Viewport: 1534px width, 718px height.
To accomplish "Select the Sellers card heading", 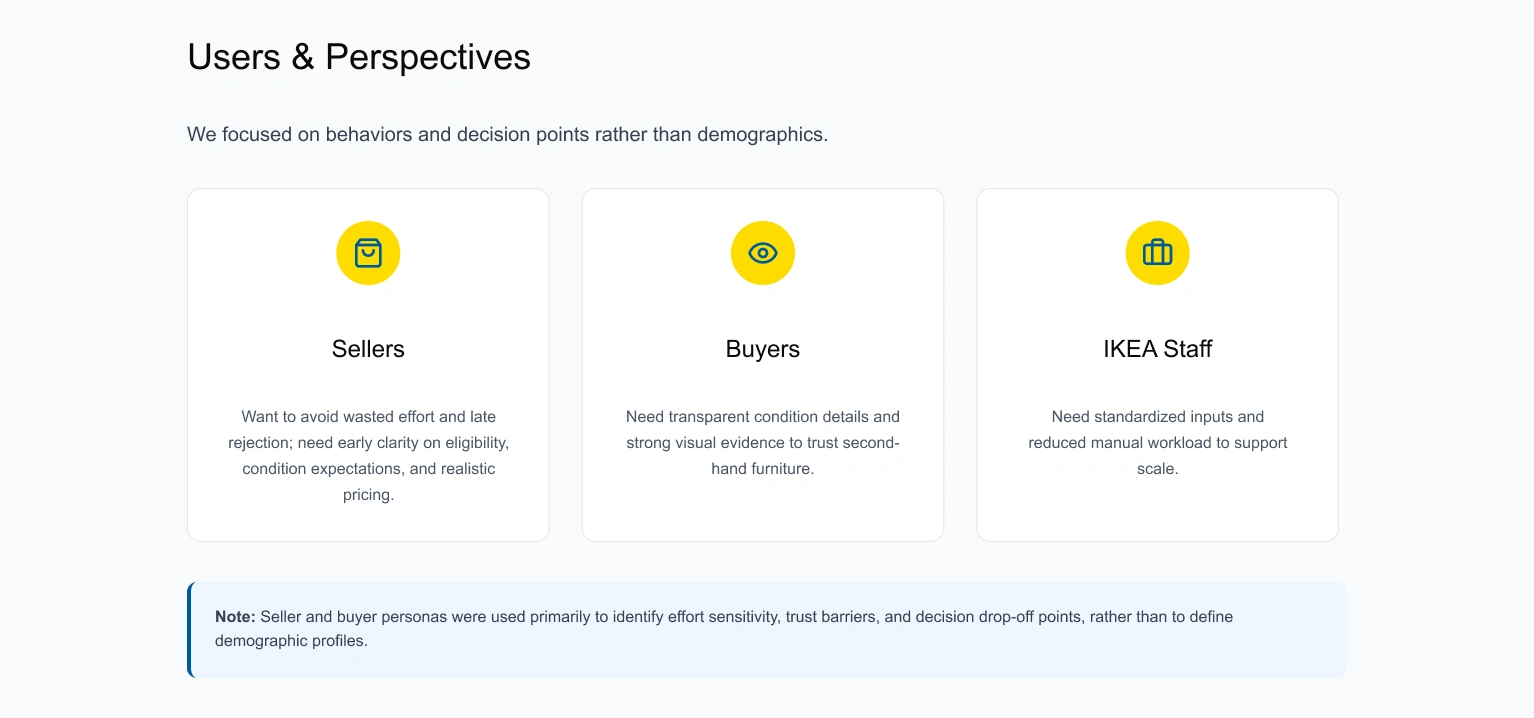I will click(x=368, y=349).
